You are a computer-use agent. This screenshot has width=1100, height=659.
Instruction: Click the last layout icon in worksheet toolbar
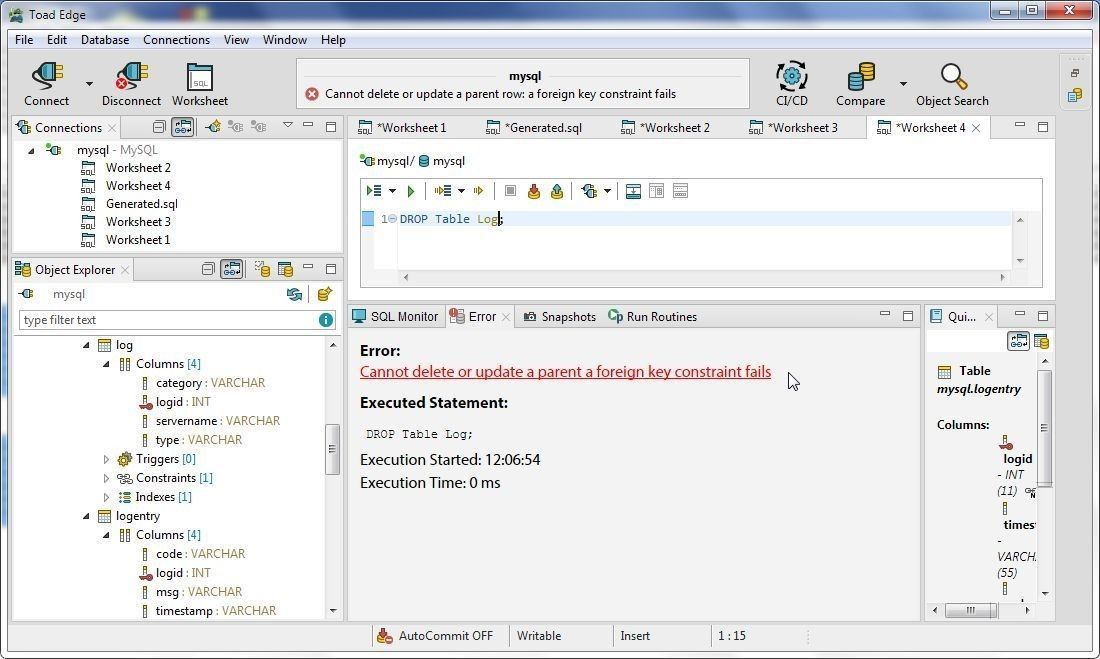[x=680, y=191]
